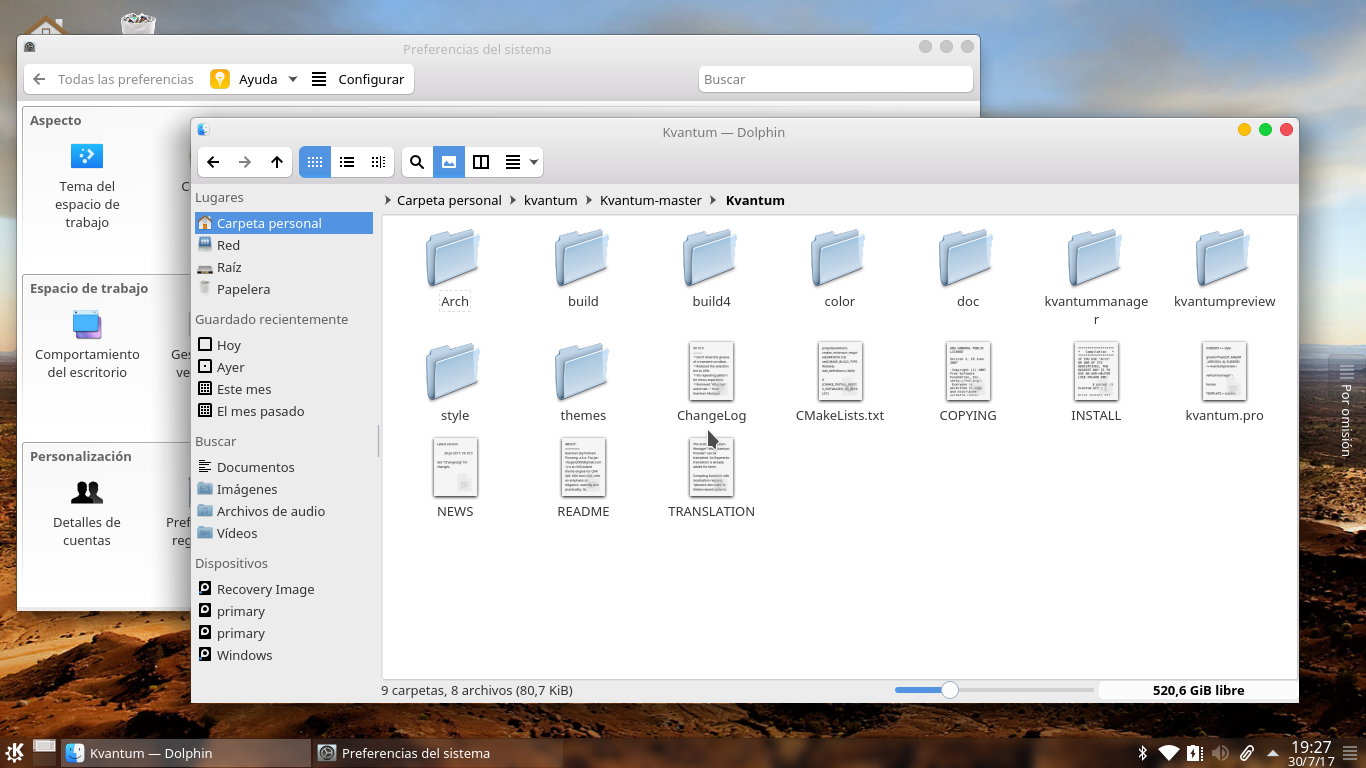
Task: Select the 'kvantummanager' folder
Action: coord(1096,276)
